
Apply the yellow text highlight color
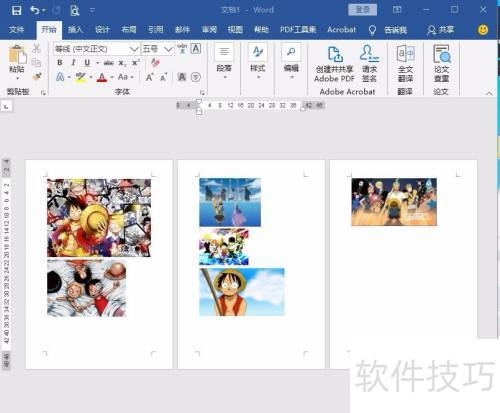coord(80,77)
